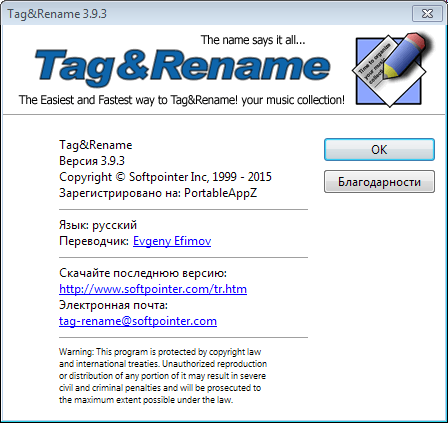Click the pencil and note logo icon
The width and height of the screenshot is (448, 423).
(x=390, y=69)
